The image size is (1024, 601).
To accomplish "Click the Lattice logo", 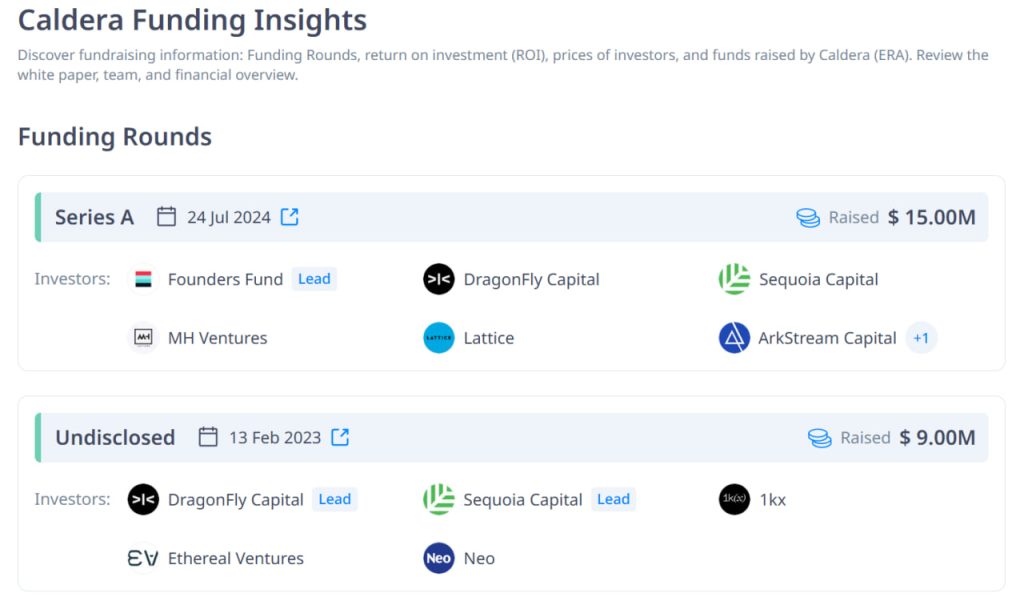I will [x=439, y=338].
